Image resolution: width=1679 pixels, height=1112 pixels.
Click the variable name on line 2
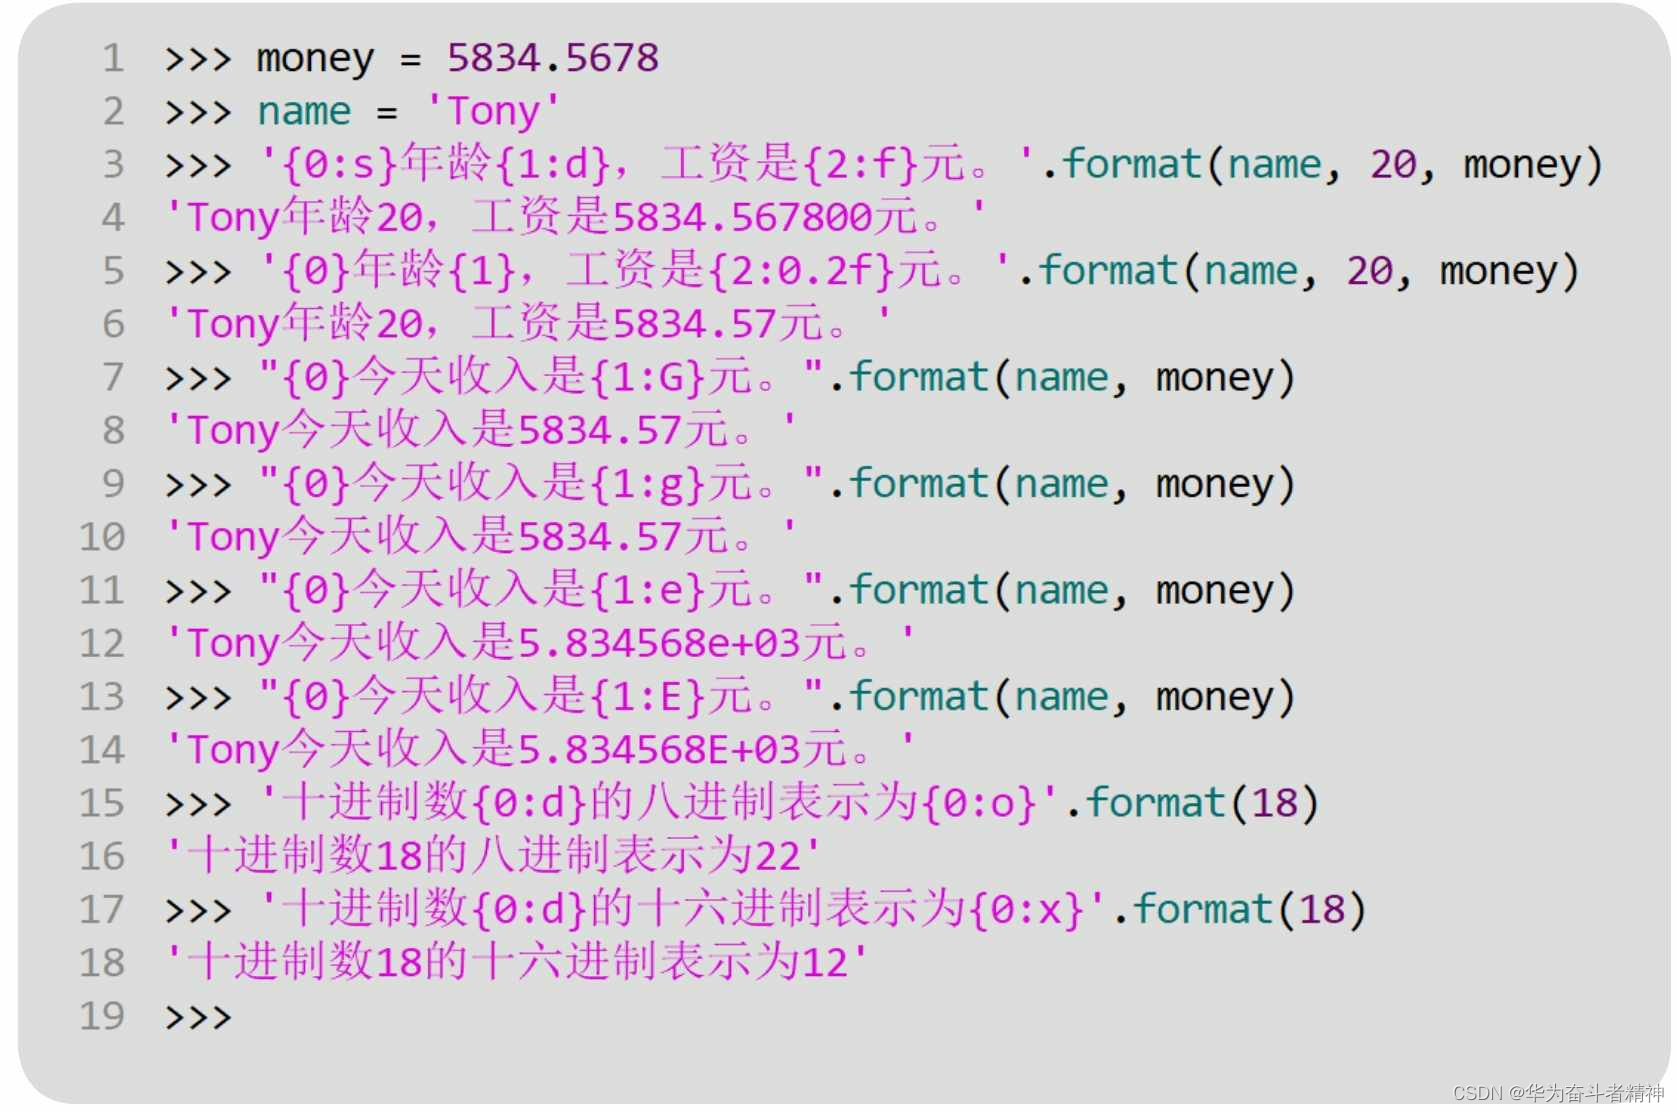[304, 111]
